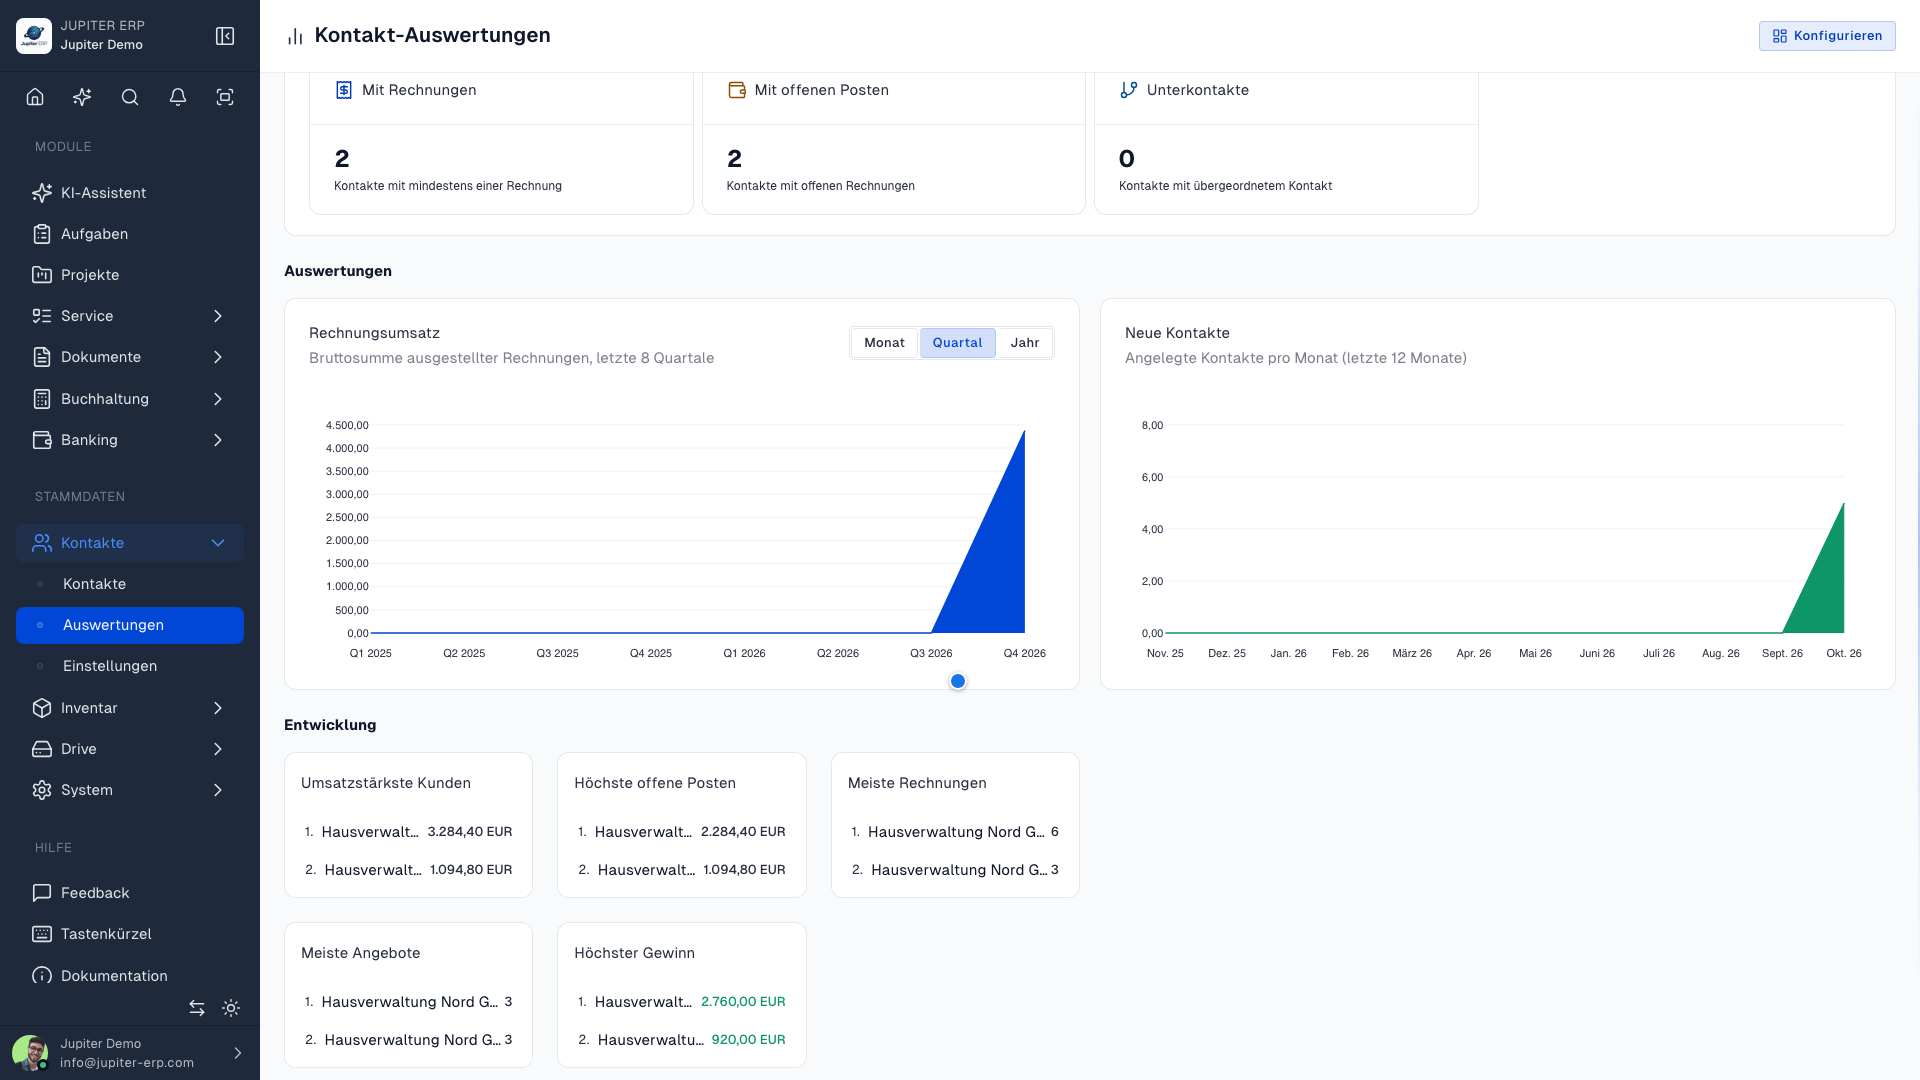Viewport: 1920px width, 1080px height.
Task: Select Auswertungen sub-item
Action: [x=130, y=625]
